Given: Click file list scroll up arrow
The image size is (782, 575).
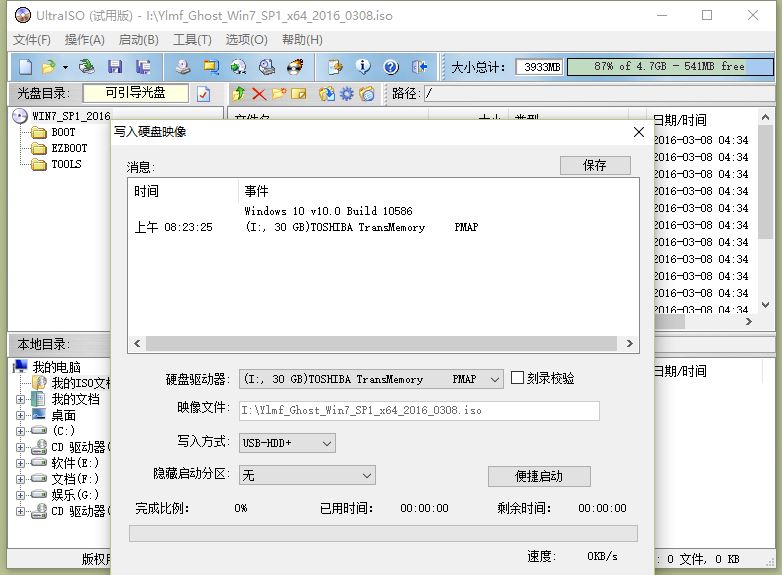Looking at the screenshot, I should click(766, 118).
